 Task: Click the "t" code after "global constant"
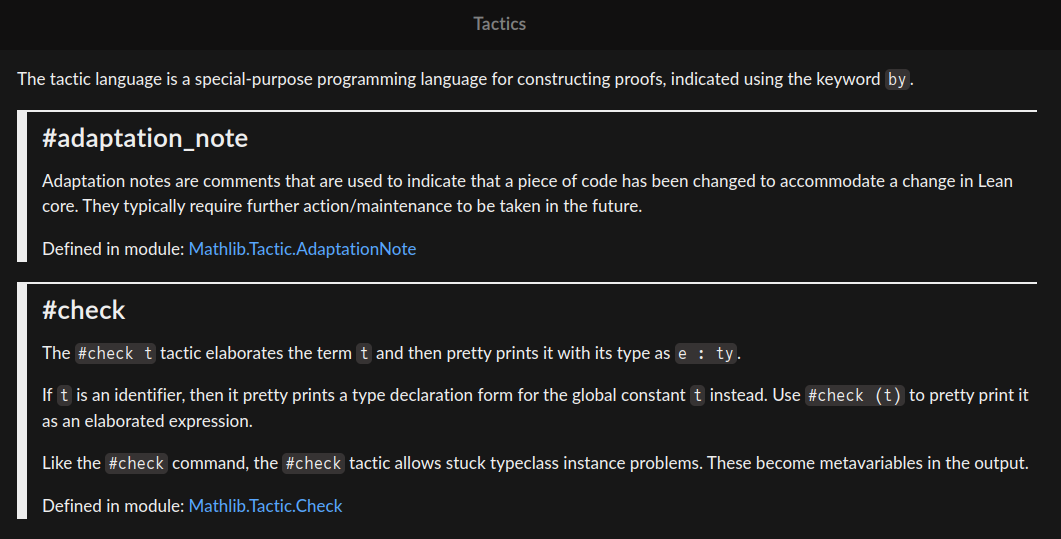click(697, 395)
